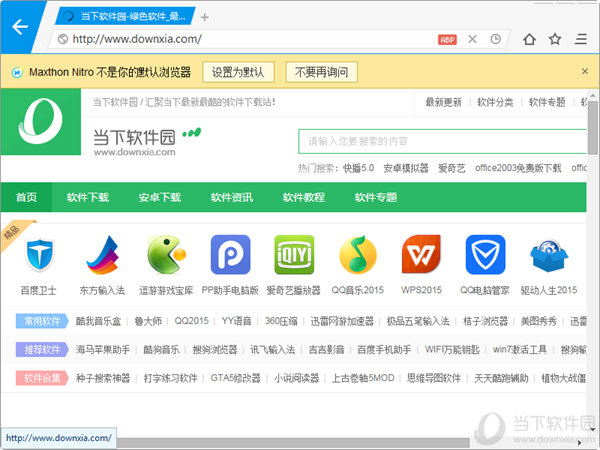Open 东方输入法 app icon
Viewport: 600px width, 450px height.
tap(103, 255)
